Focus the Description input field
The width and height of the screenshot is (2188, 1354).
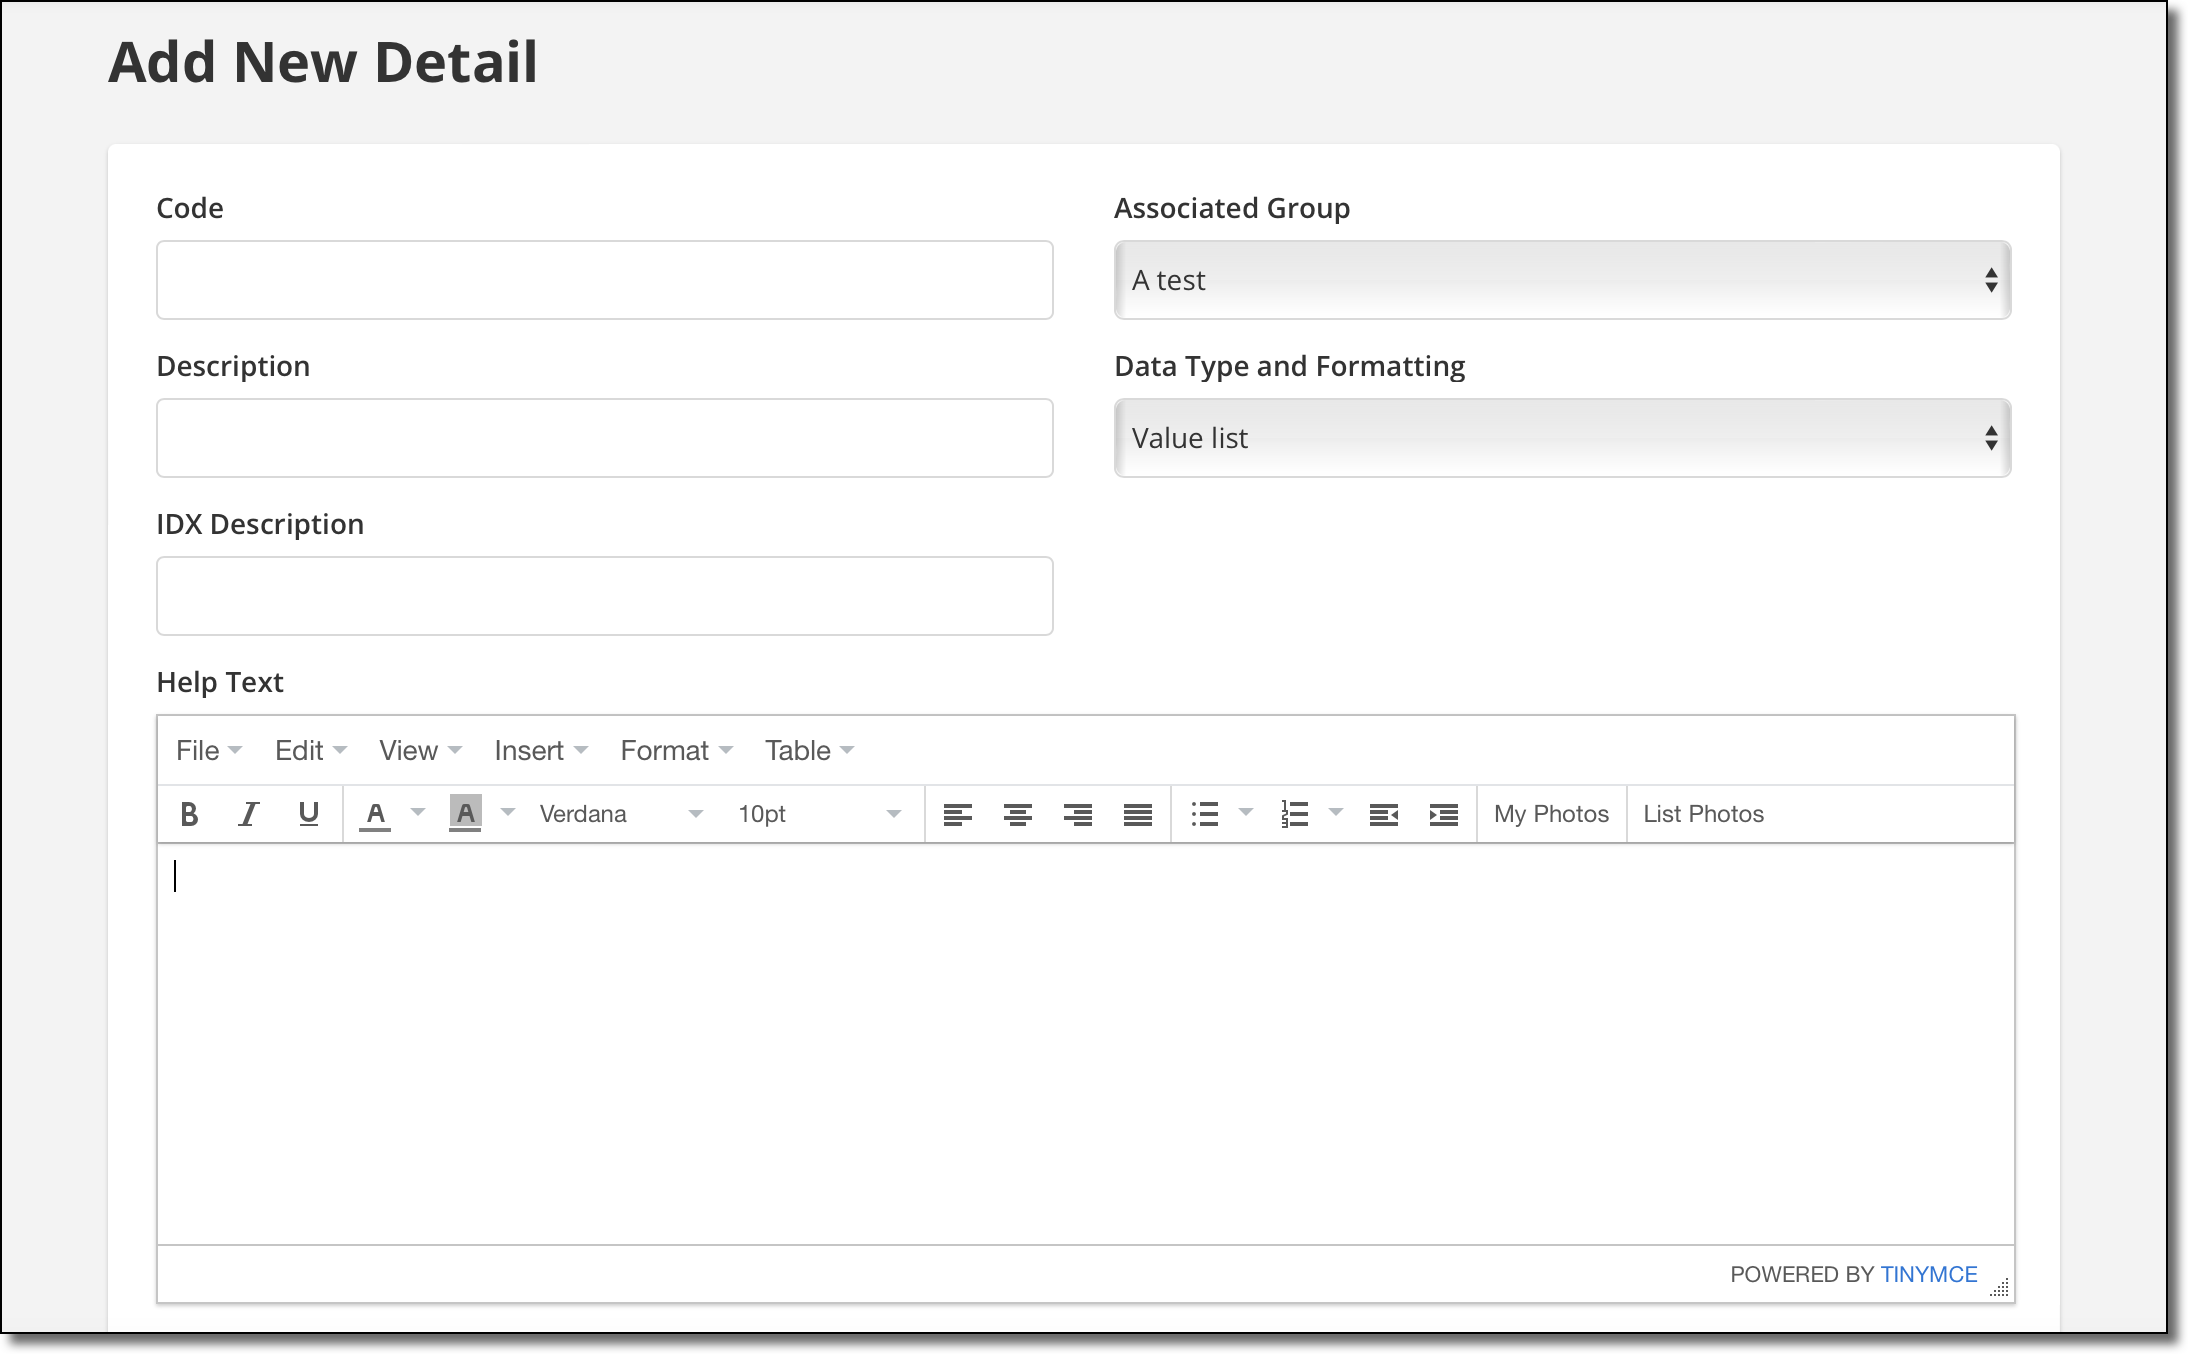click(x=605, y=438)
